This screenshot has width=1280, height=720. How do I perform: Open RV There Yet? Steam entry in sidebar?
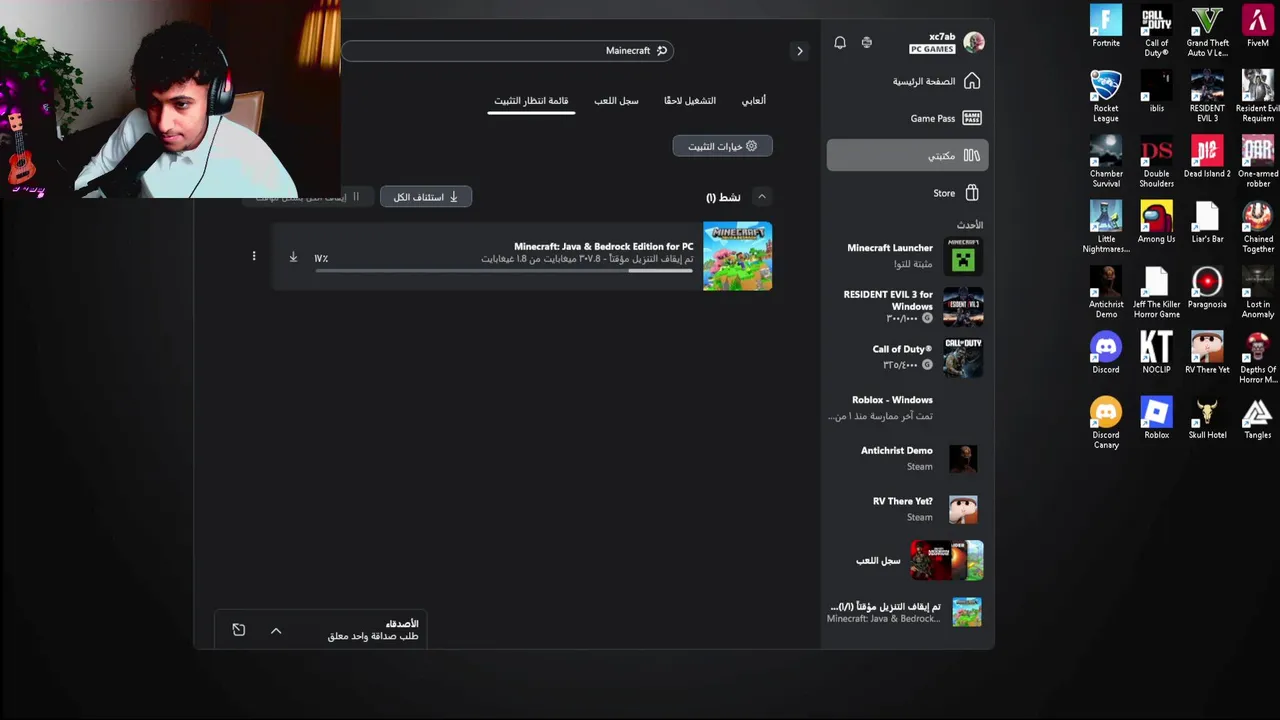pyautogui.click(x=907, y=509)
